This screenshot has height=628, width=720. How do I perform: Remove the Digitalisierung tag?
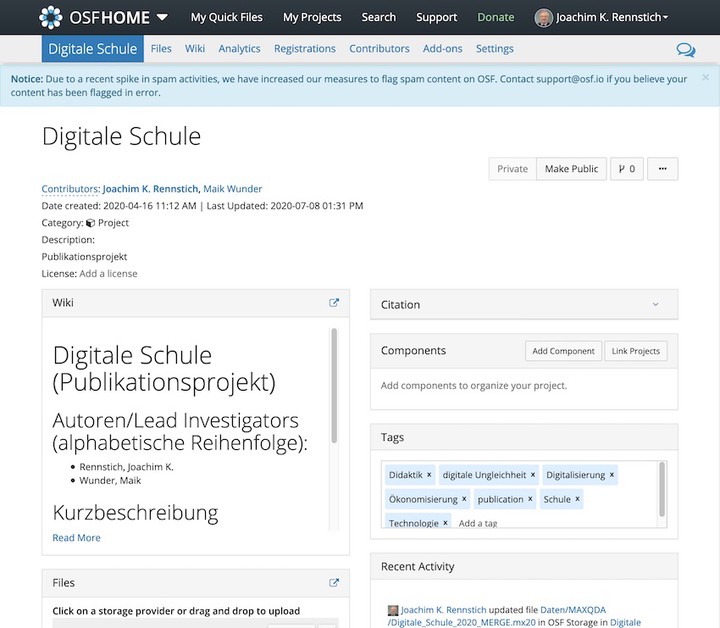612,475
